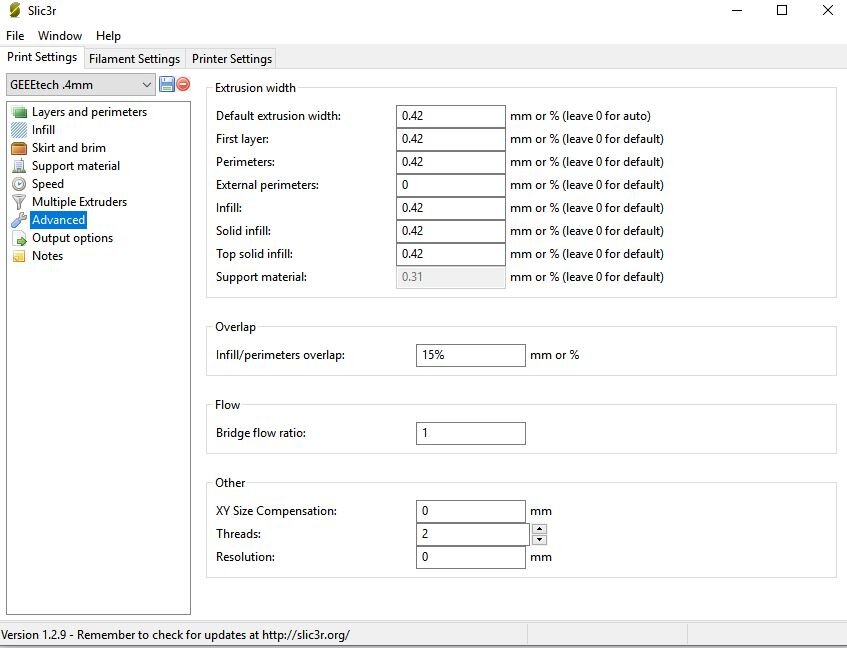Go to Support material settings
The image size is (847, 648).
(76, 166)
